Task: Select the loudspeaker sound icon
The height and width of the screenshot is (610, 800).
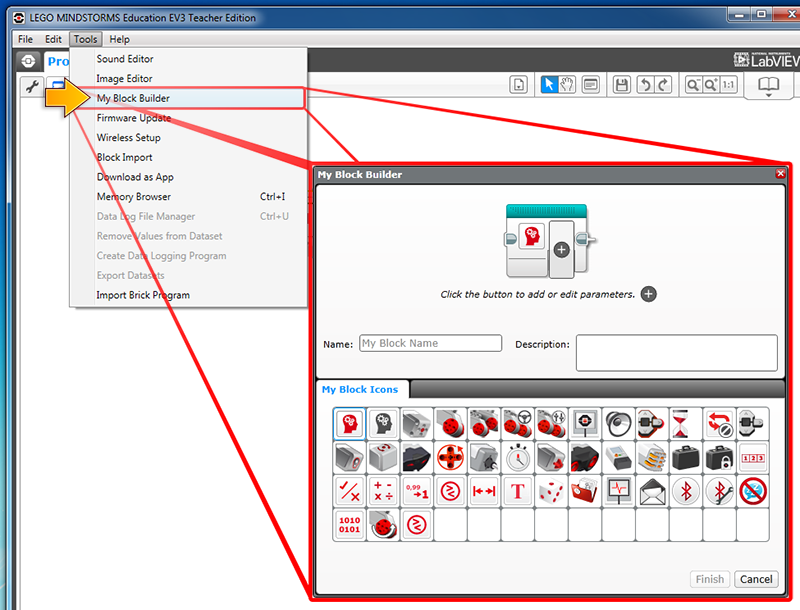Action: pyautogui.click(x=618, y=424)
